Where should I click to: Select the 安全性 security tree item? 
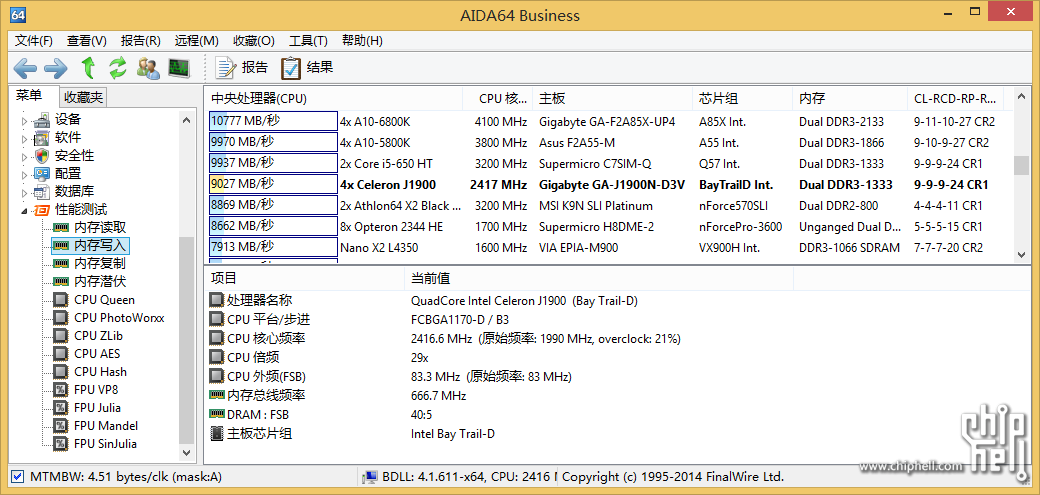[74, 156]
